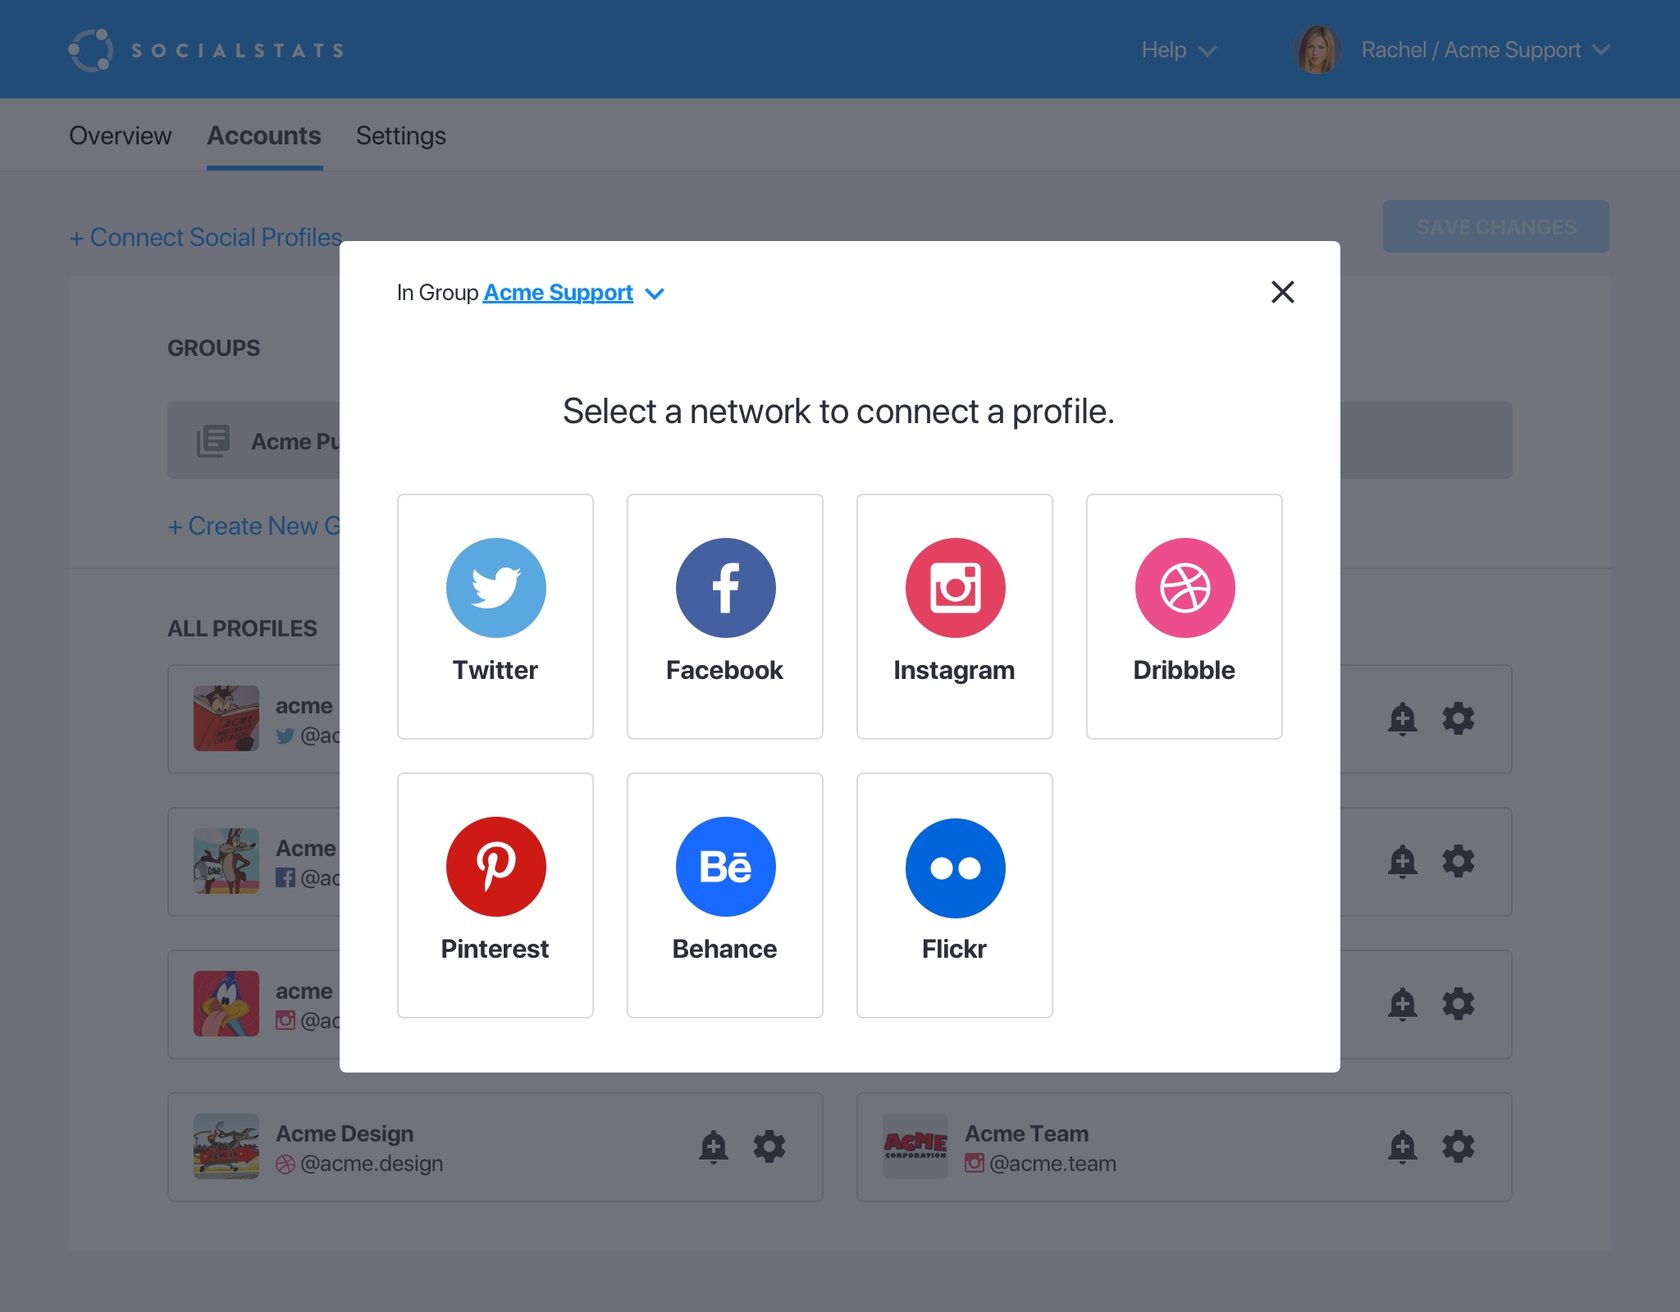Viewport: 1680px width, 1312px height.
Task: Open settings gear for Acme Design profile
Action: click(769, 1146)
